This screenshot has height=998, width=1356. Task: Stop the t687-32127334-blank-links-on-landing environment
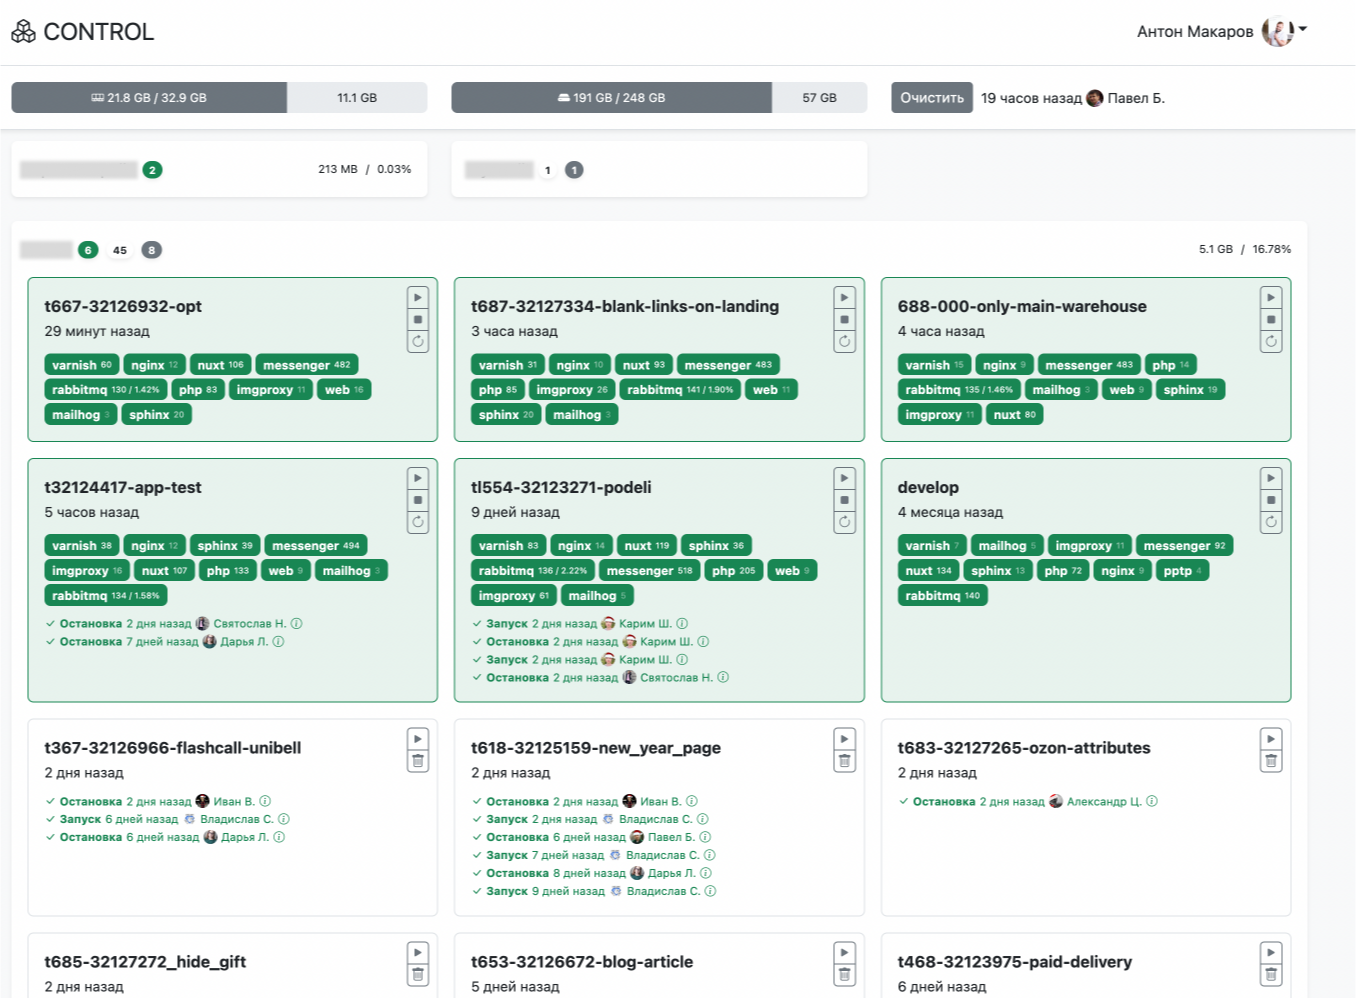844,320
